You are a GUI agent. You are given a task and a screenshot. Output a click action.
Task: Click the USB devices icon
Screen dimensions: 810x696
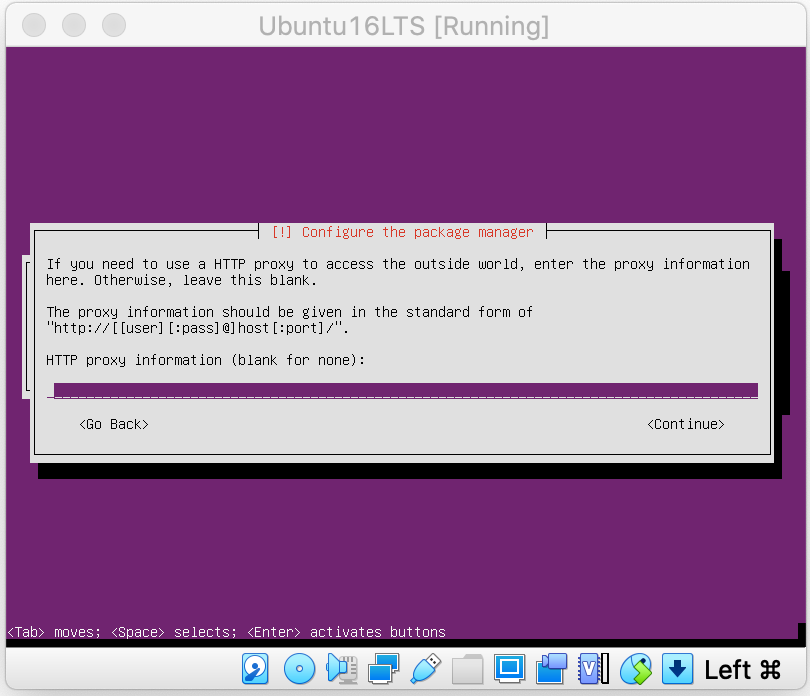tap(425, 668)
